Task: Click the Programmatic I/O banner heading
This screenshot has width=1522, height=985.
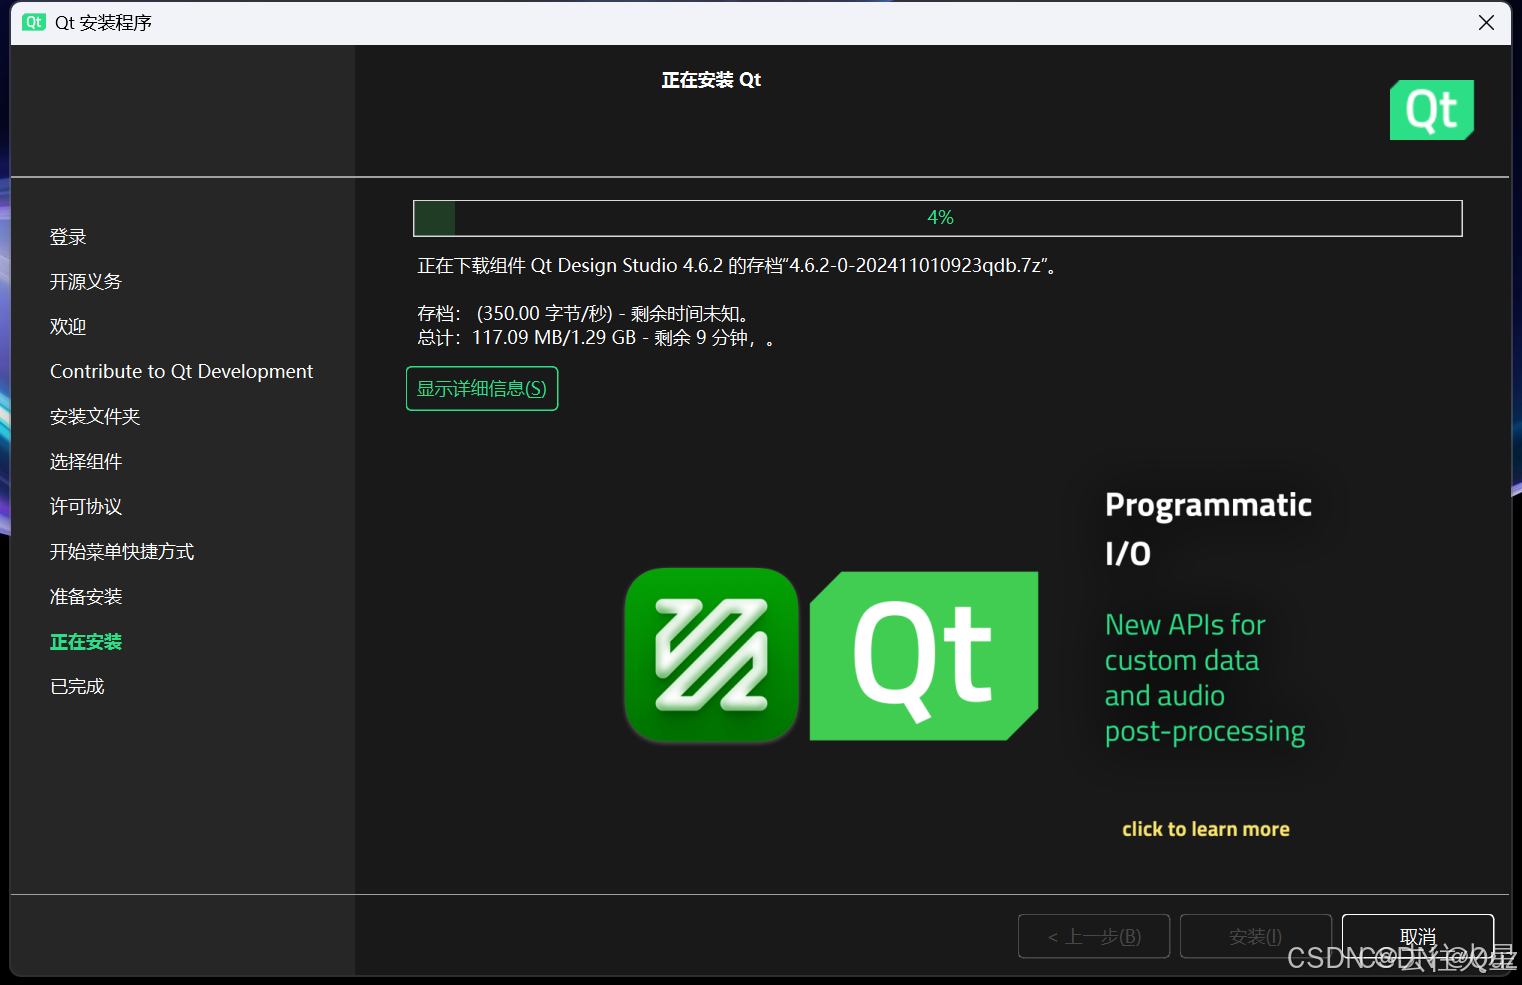Action: [x=1208, y=529]
